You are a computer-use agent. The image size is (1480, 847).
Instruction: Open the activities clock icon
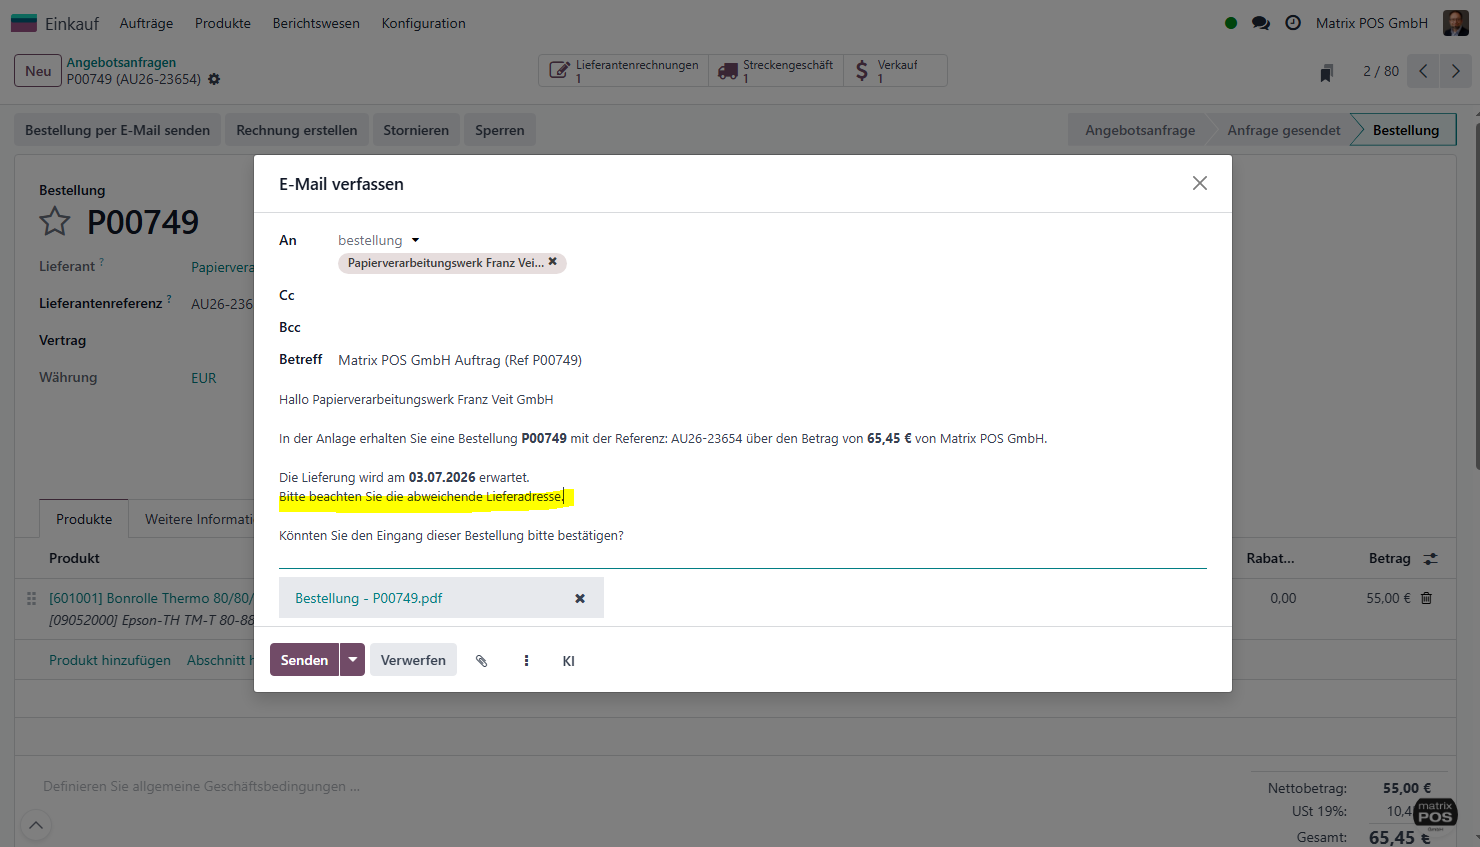pos(1293,23)
